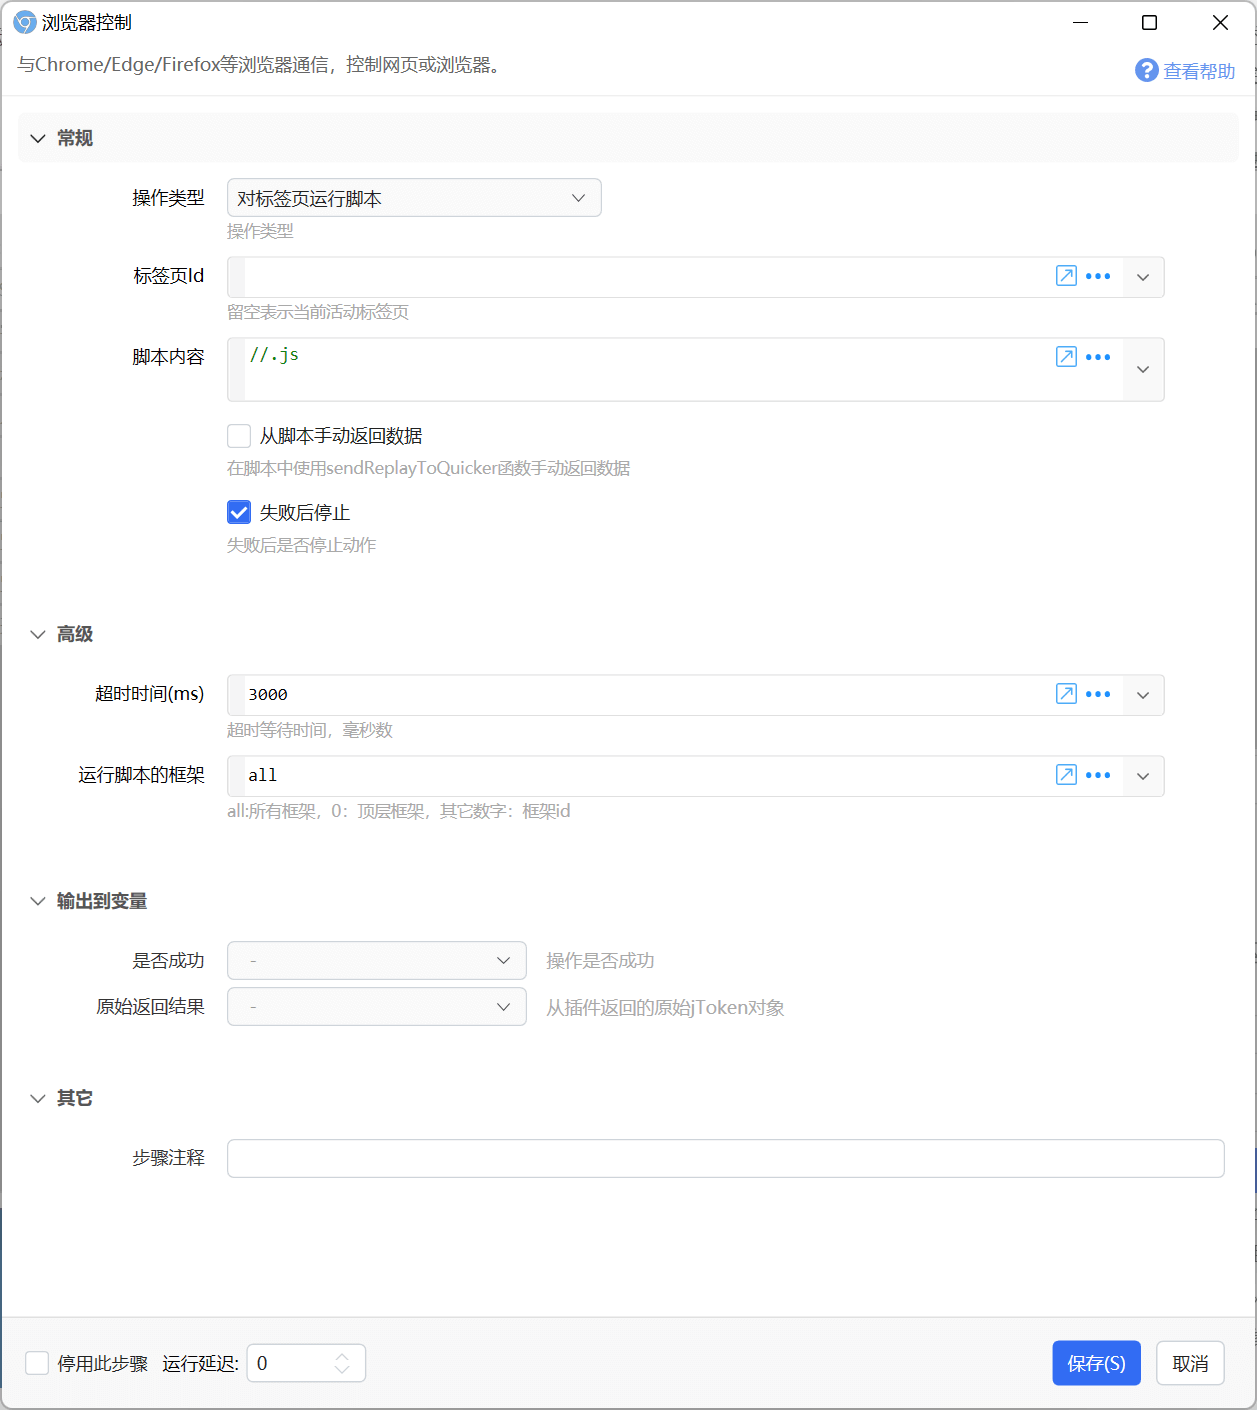
Task: Click description 从插件返回的原始jToken对象
Action: 665,1007
